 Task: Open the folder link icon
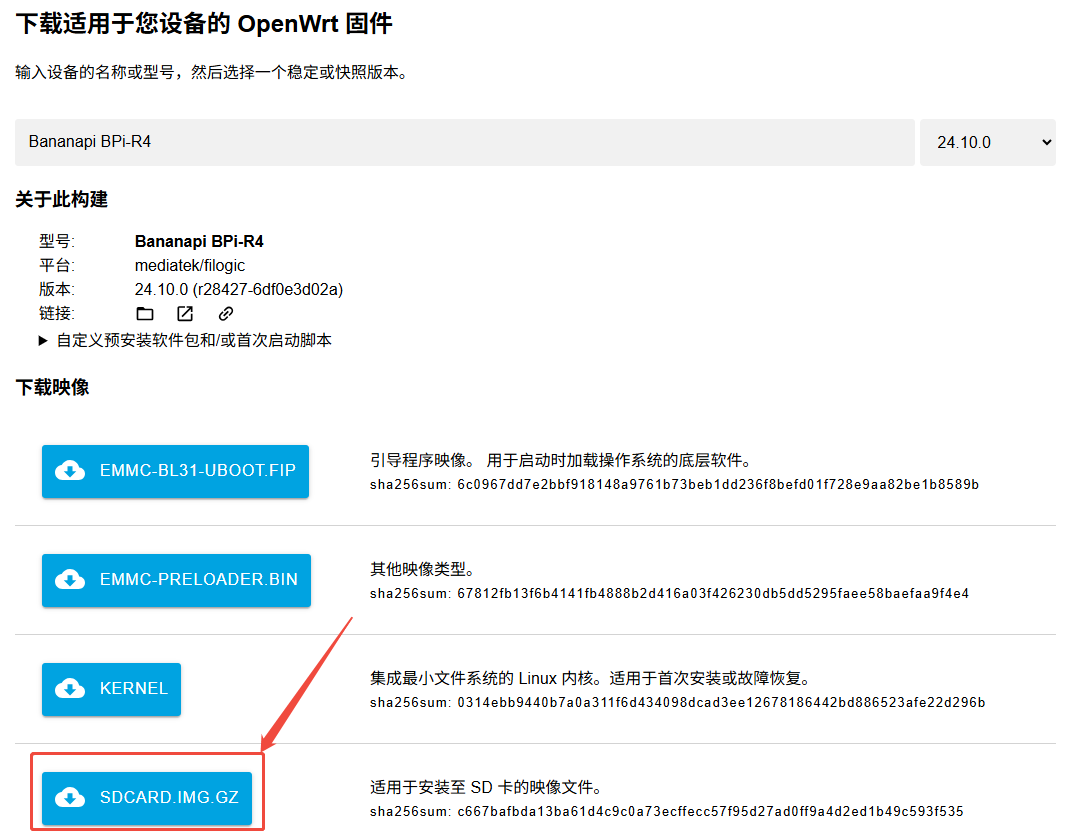[145, 314]
